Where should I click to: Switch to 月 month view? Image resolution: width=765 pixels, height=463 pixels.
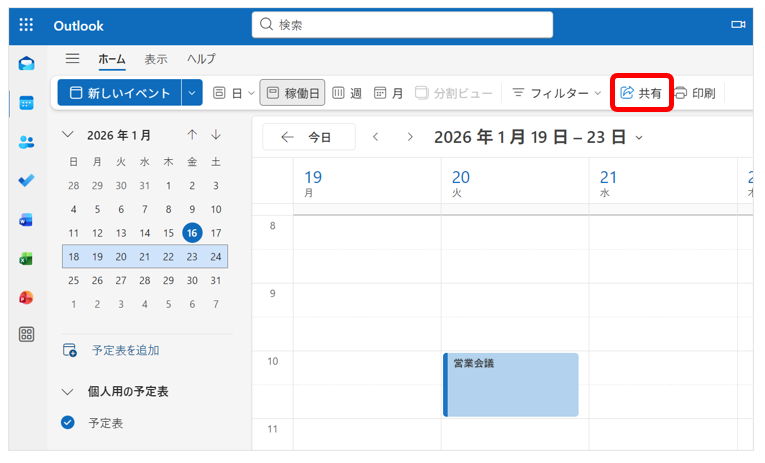(388, 93)
